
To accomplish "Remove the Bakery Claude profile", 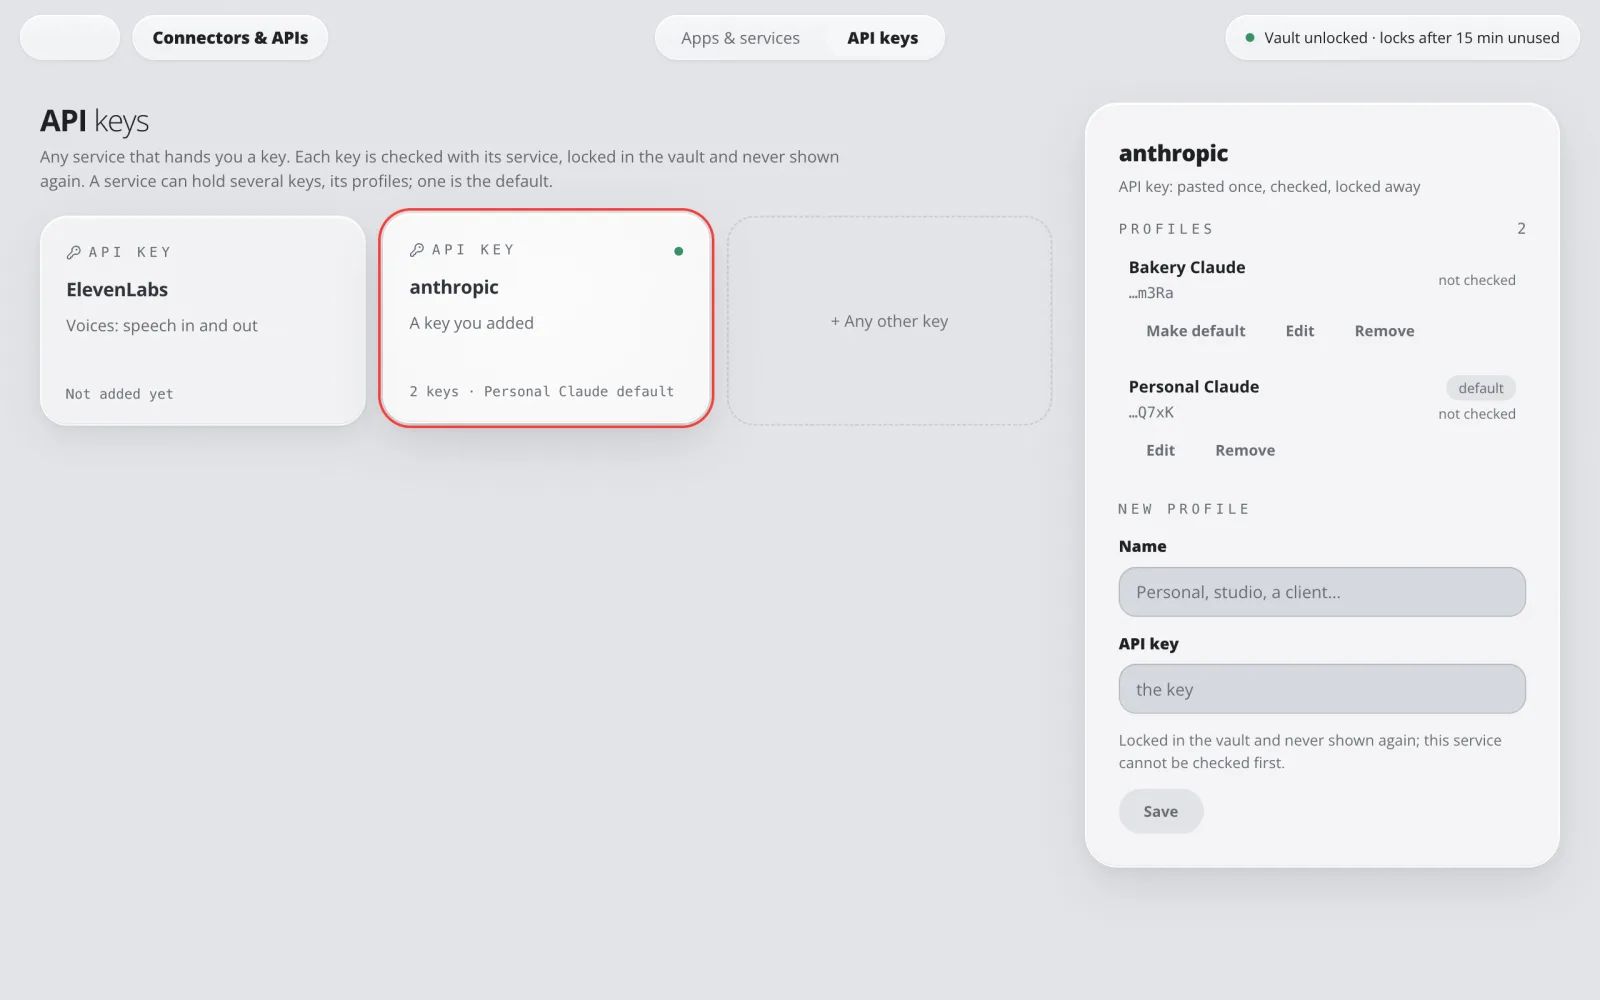I will click(x=1384, y=331).
